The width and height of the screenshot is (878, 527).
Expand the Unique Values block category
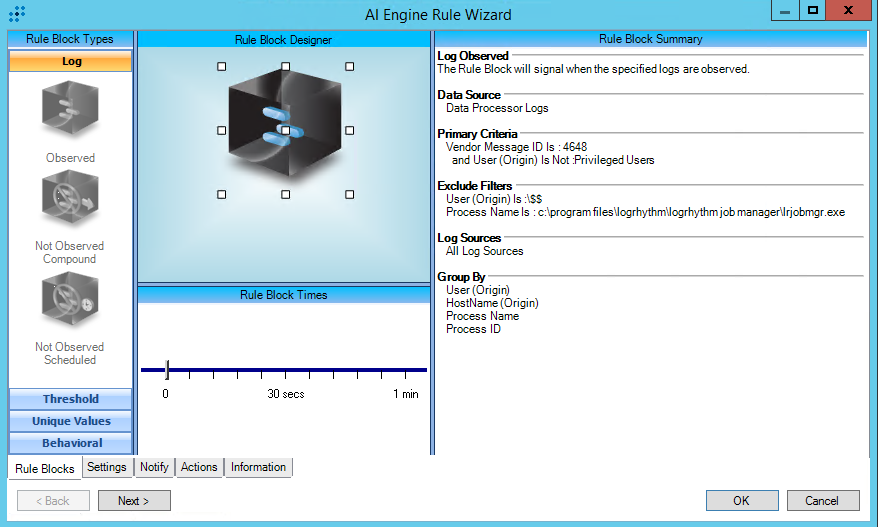point(70,421)
